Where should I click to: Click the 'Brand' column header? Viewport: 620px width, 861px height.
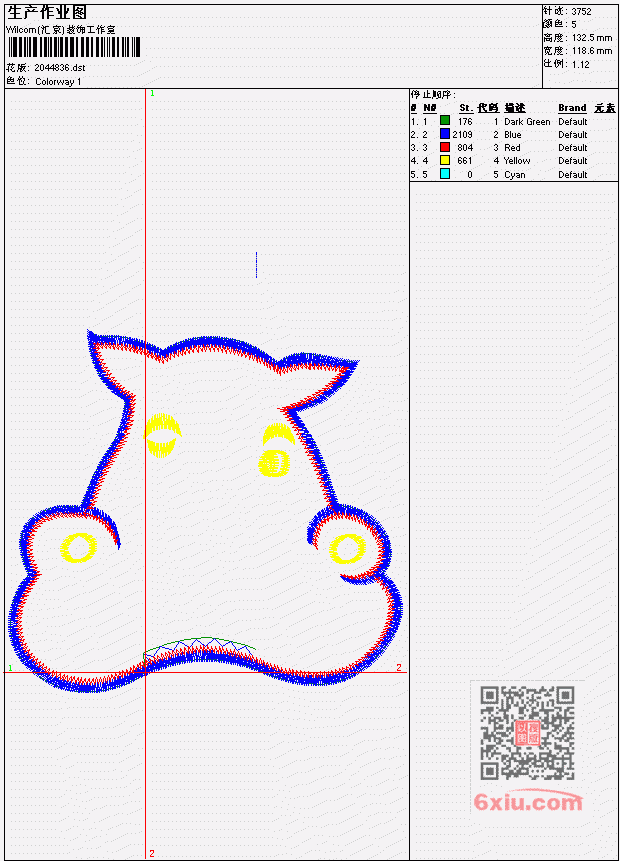pyautogui.click(x=572, y=108)
